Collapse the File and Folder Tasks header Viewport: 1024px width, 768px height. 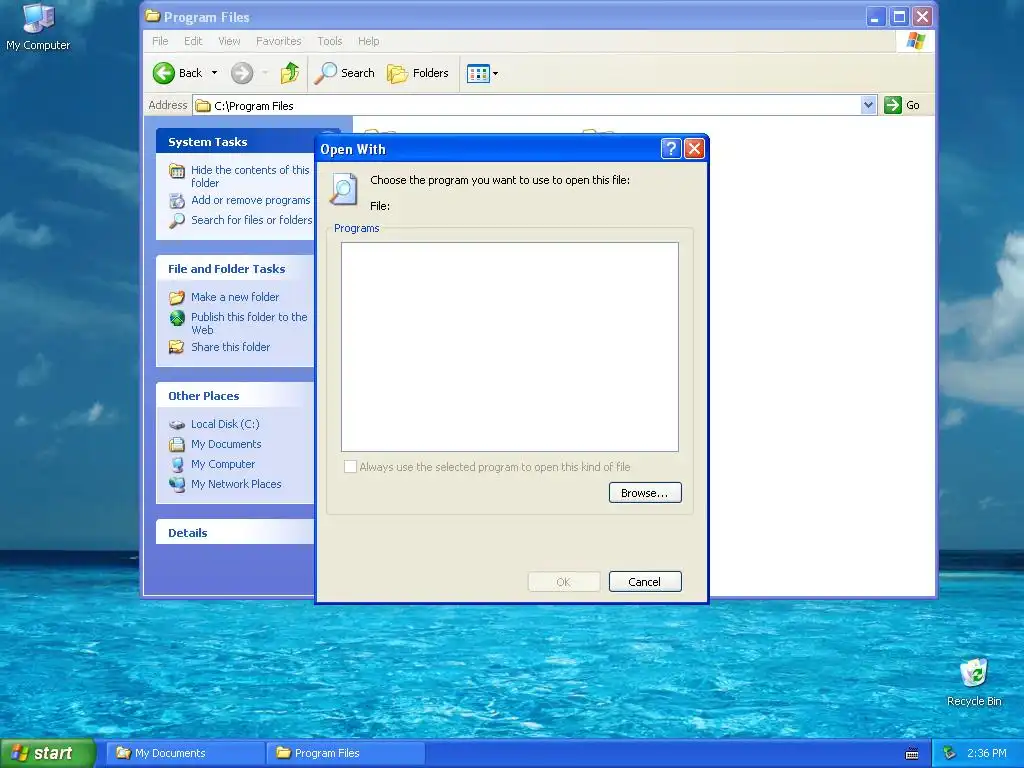(x=235, y=268)
